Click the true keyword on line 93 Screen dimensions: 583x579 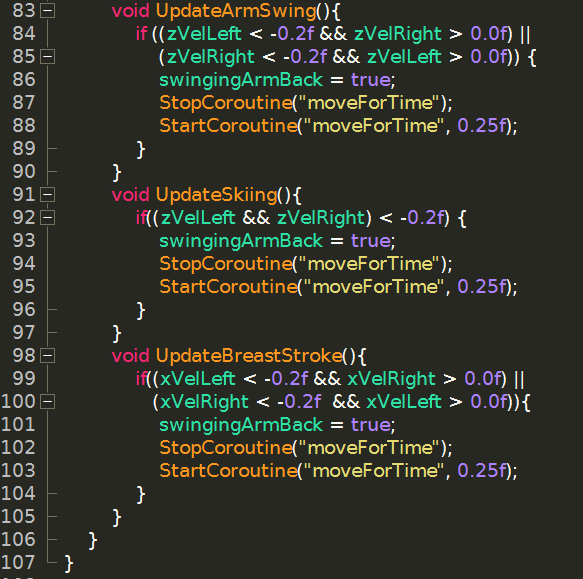tap(371, 241)
